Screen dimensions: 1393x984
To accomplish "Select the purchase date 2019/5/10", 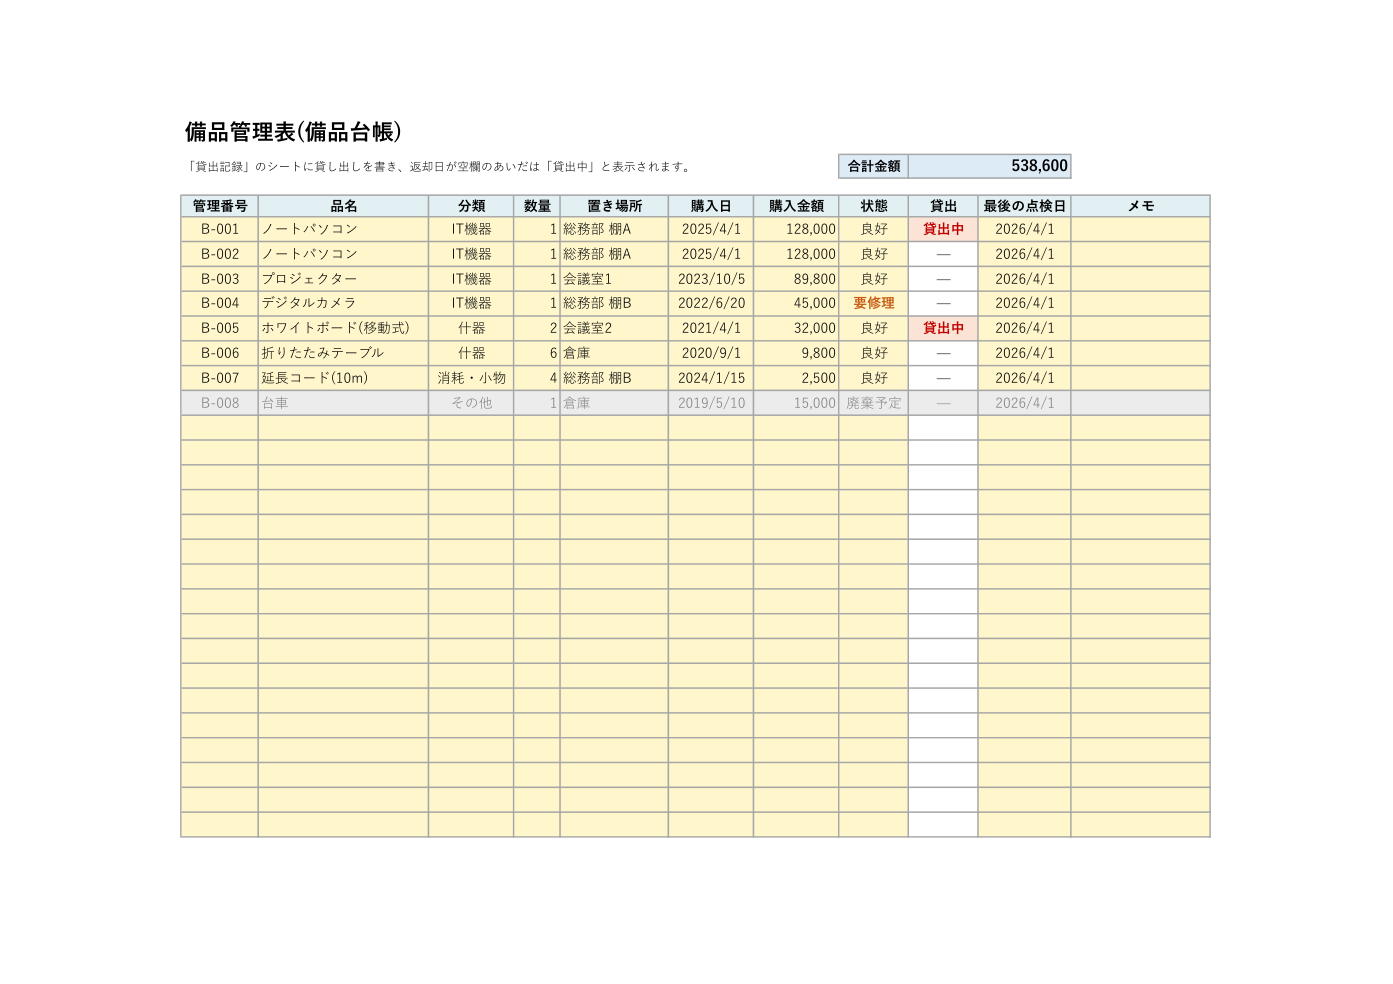I will [x=711, y=403].
